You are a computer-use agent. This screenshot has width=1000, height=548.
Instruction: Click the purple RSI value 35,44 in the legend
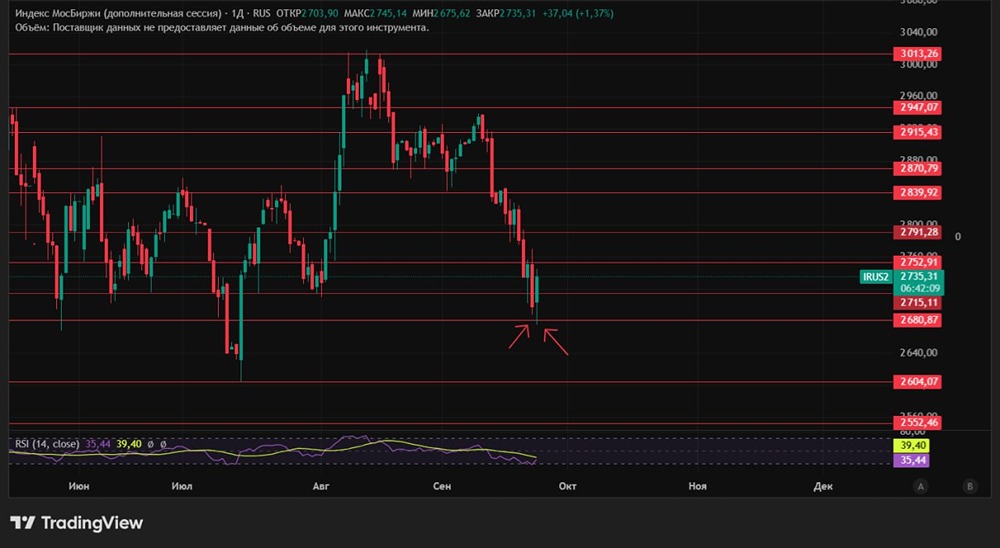click(98, 444)
